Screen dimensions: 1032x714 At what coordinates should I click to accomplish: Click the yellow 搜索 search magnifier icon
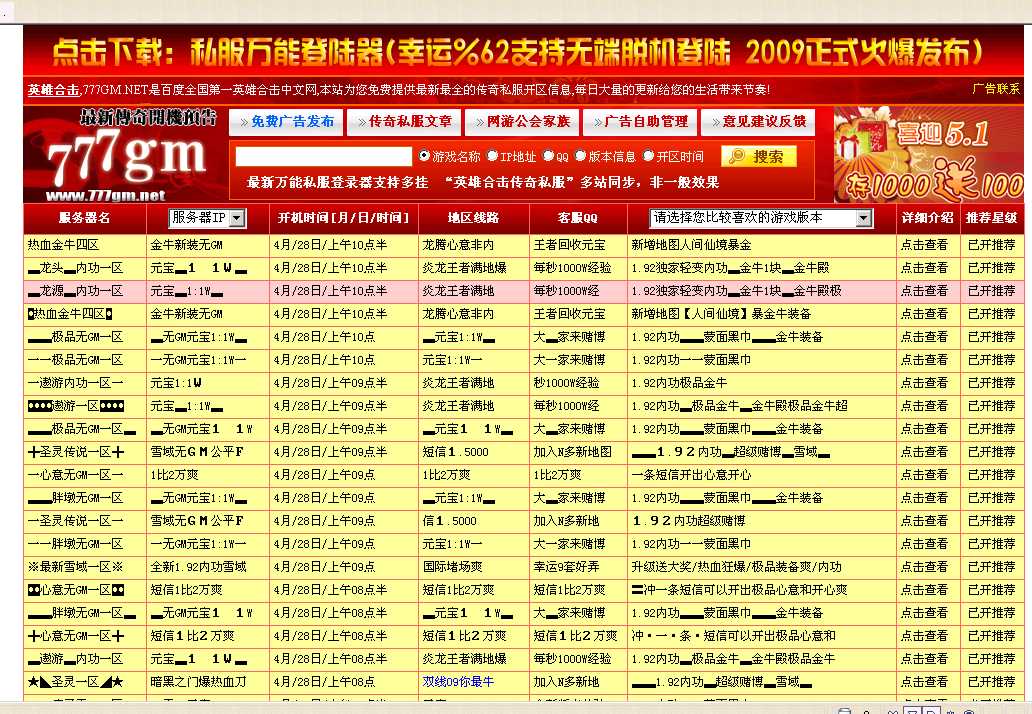pyautogui.click(x=737, y=157)
